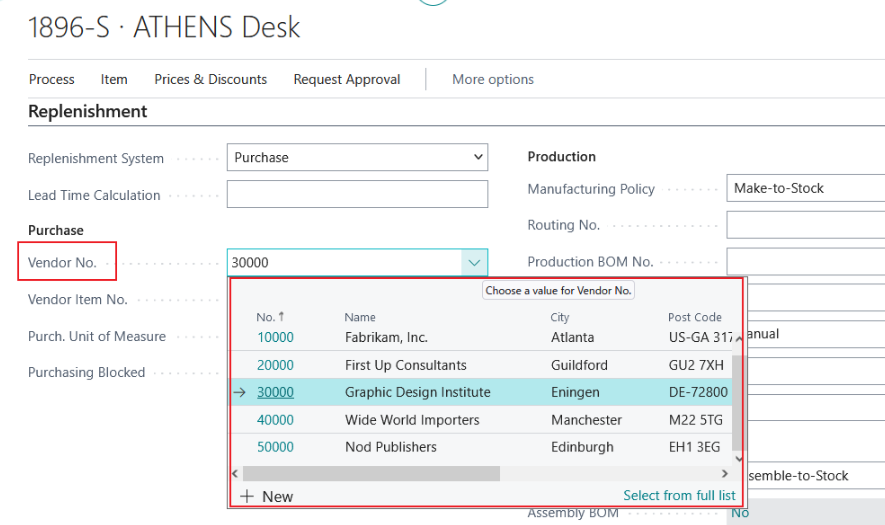Click the horizontal scroll-right arrow
Image resolution: width=885 pixels, height=525 pixels.
click(x=725, y=474)
